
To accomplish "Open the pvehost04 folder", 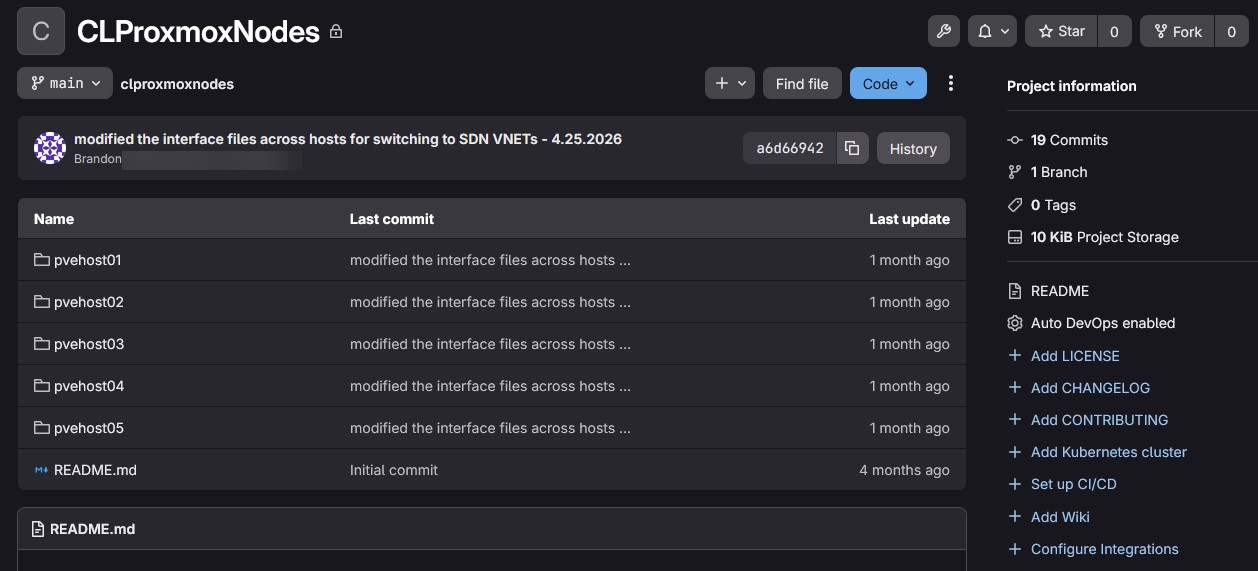I will click(x=88, y=386).
